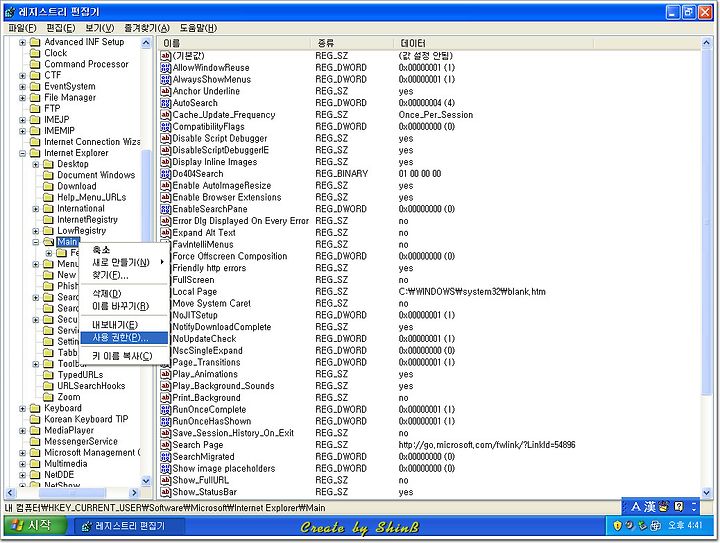Select the Command Processor key
The height and width of the screenshot is (543, 720).
point(86,64)
